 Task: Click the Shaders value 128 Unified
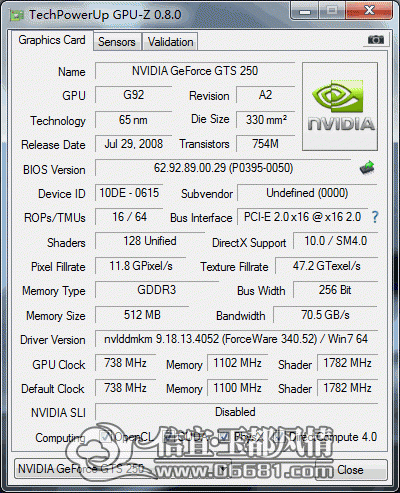(x=150, y=241)
